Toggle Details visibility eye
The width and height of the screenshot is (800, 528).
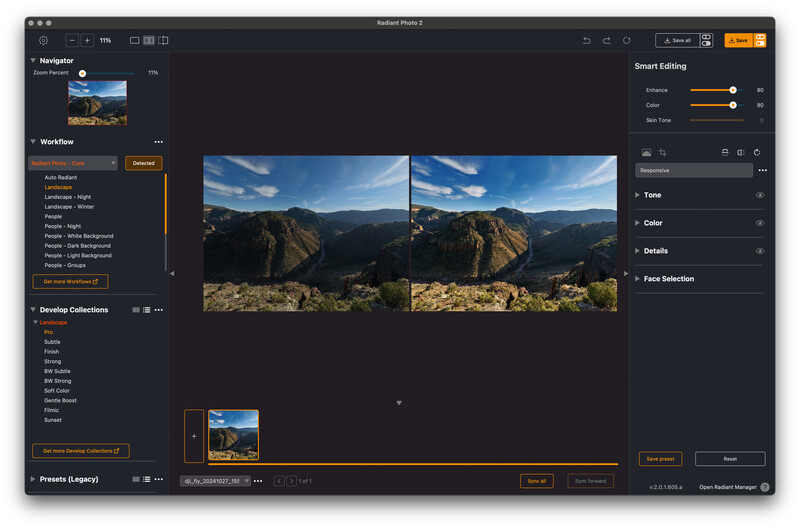[760, 251]
